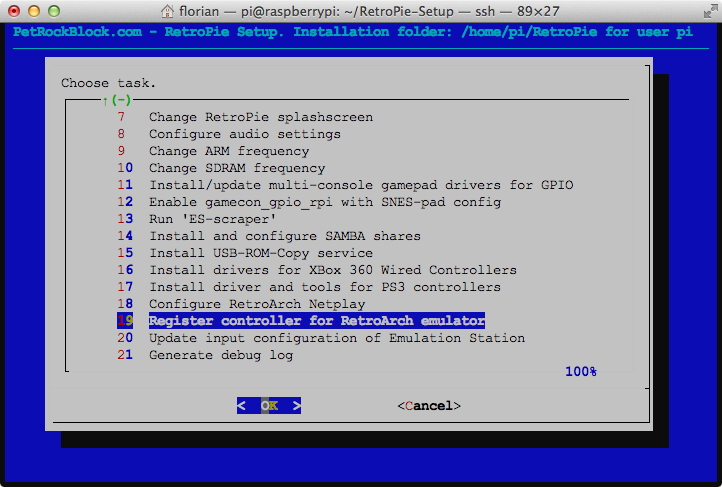Click the home folder icon in title bar
The image size is (722, 487).
tap(167, 11)
